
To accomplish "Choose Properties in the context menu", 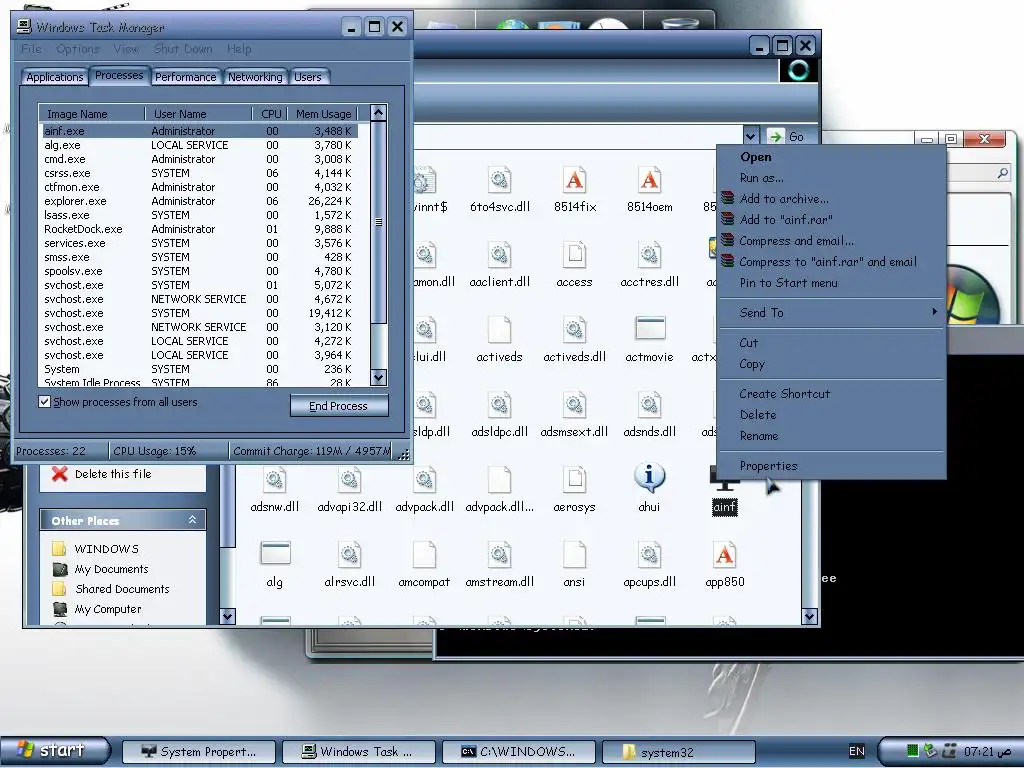I will click(x=831, y=466).
